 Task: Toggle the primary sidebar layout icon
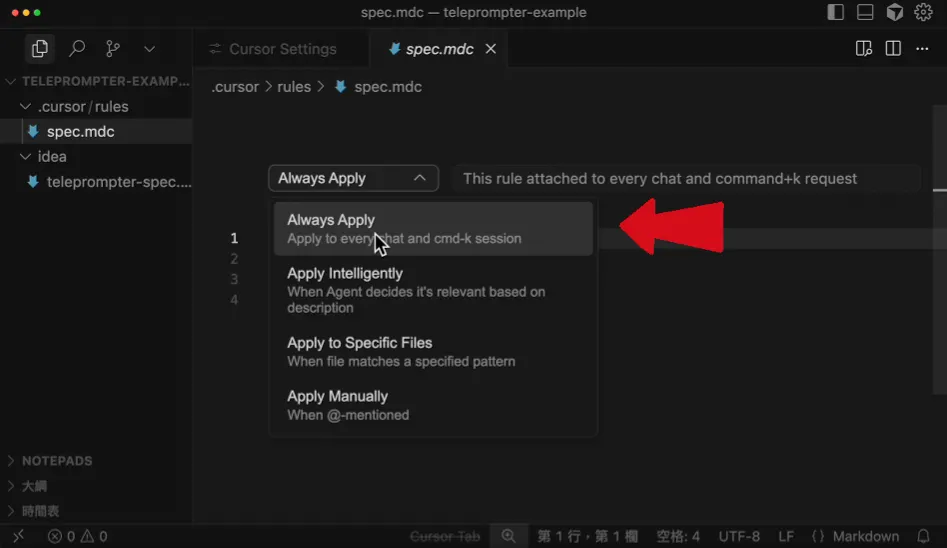click(835, 12)
